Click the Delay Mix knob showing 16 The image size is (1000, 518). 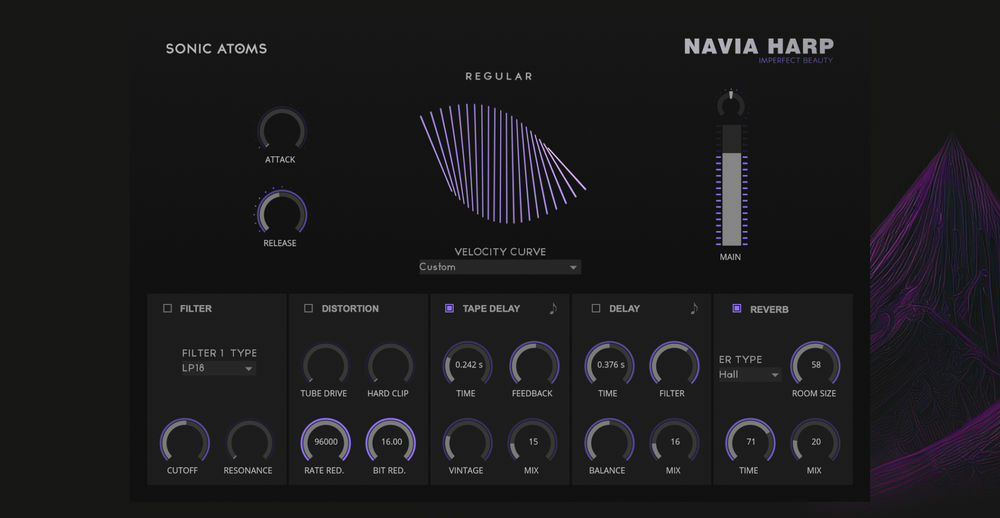click(675, 441)
